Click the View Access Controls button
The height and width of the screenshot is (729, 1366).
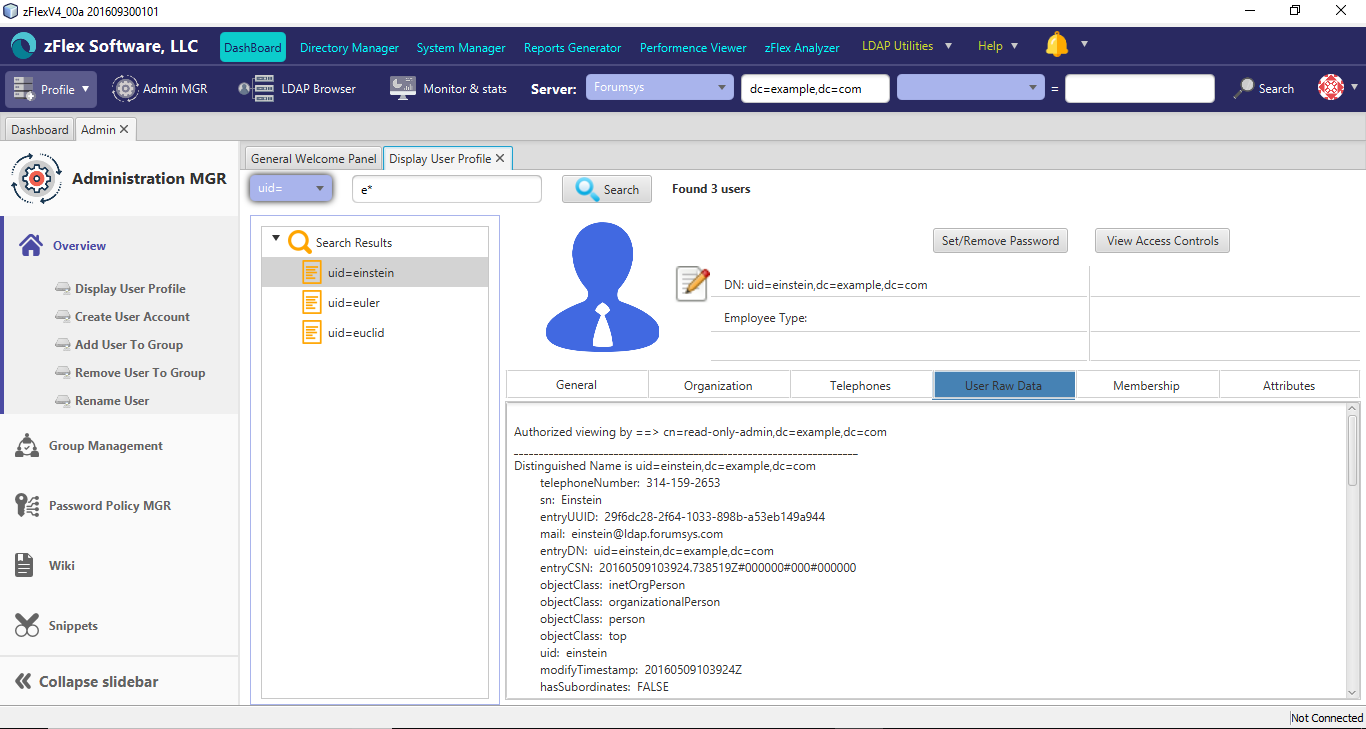(x=1162, y=240)
